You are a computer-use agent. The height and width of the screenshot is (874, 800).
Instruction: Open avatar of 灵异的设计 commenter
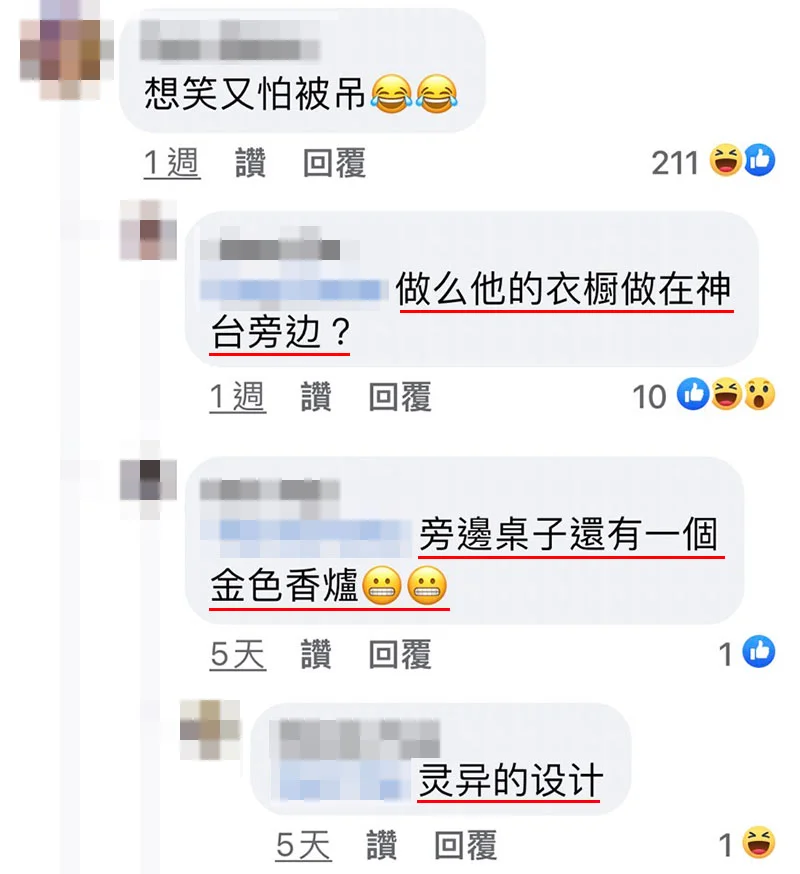pyautogui.click(x=210, y=730)
